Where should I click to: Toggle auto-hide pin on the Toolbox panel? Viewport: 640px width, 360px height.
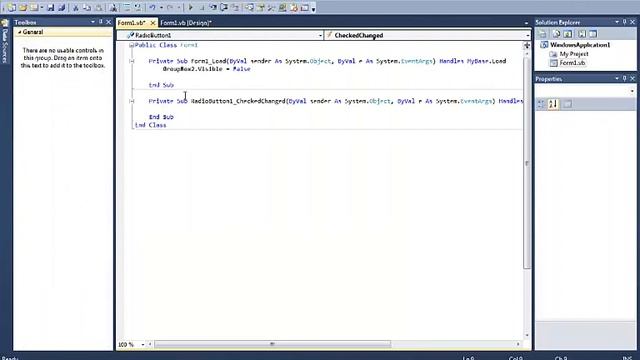(x=101, y=22)
